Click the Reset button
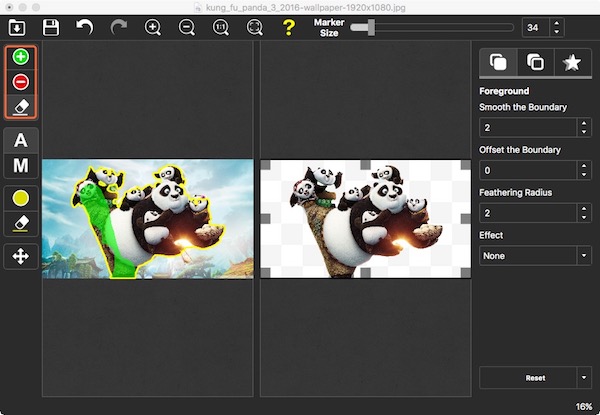 click(x=528, y=378)
